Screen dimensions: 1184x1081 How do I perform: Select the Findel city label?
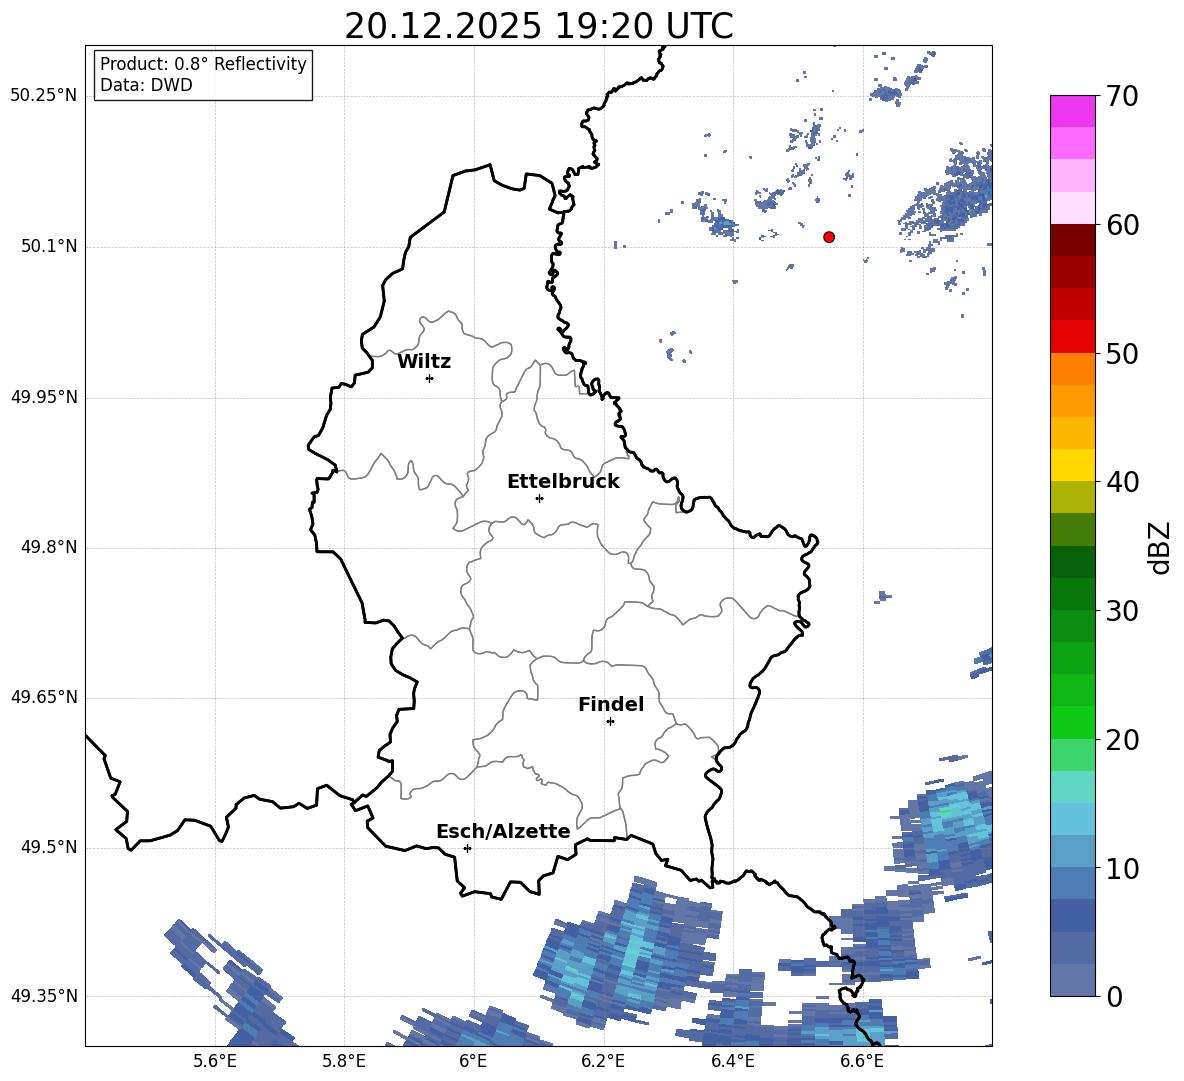click(611, 704)
